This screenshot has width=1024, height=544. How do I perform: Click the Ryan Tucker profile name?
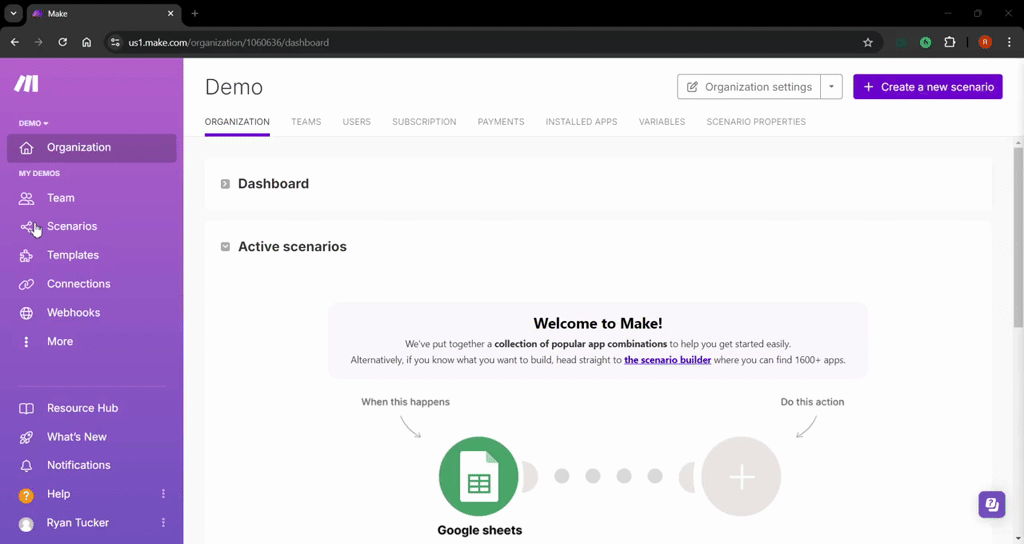pos(78,523)
